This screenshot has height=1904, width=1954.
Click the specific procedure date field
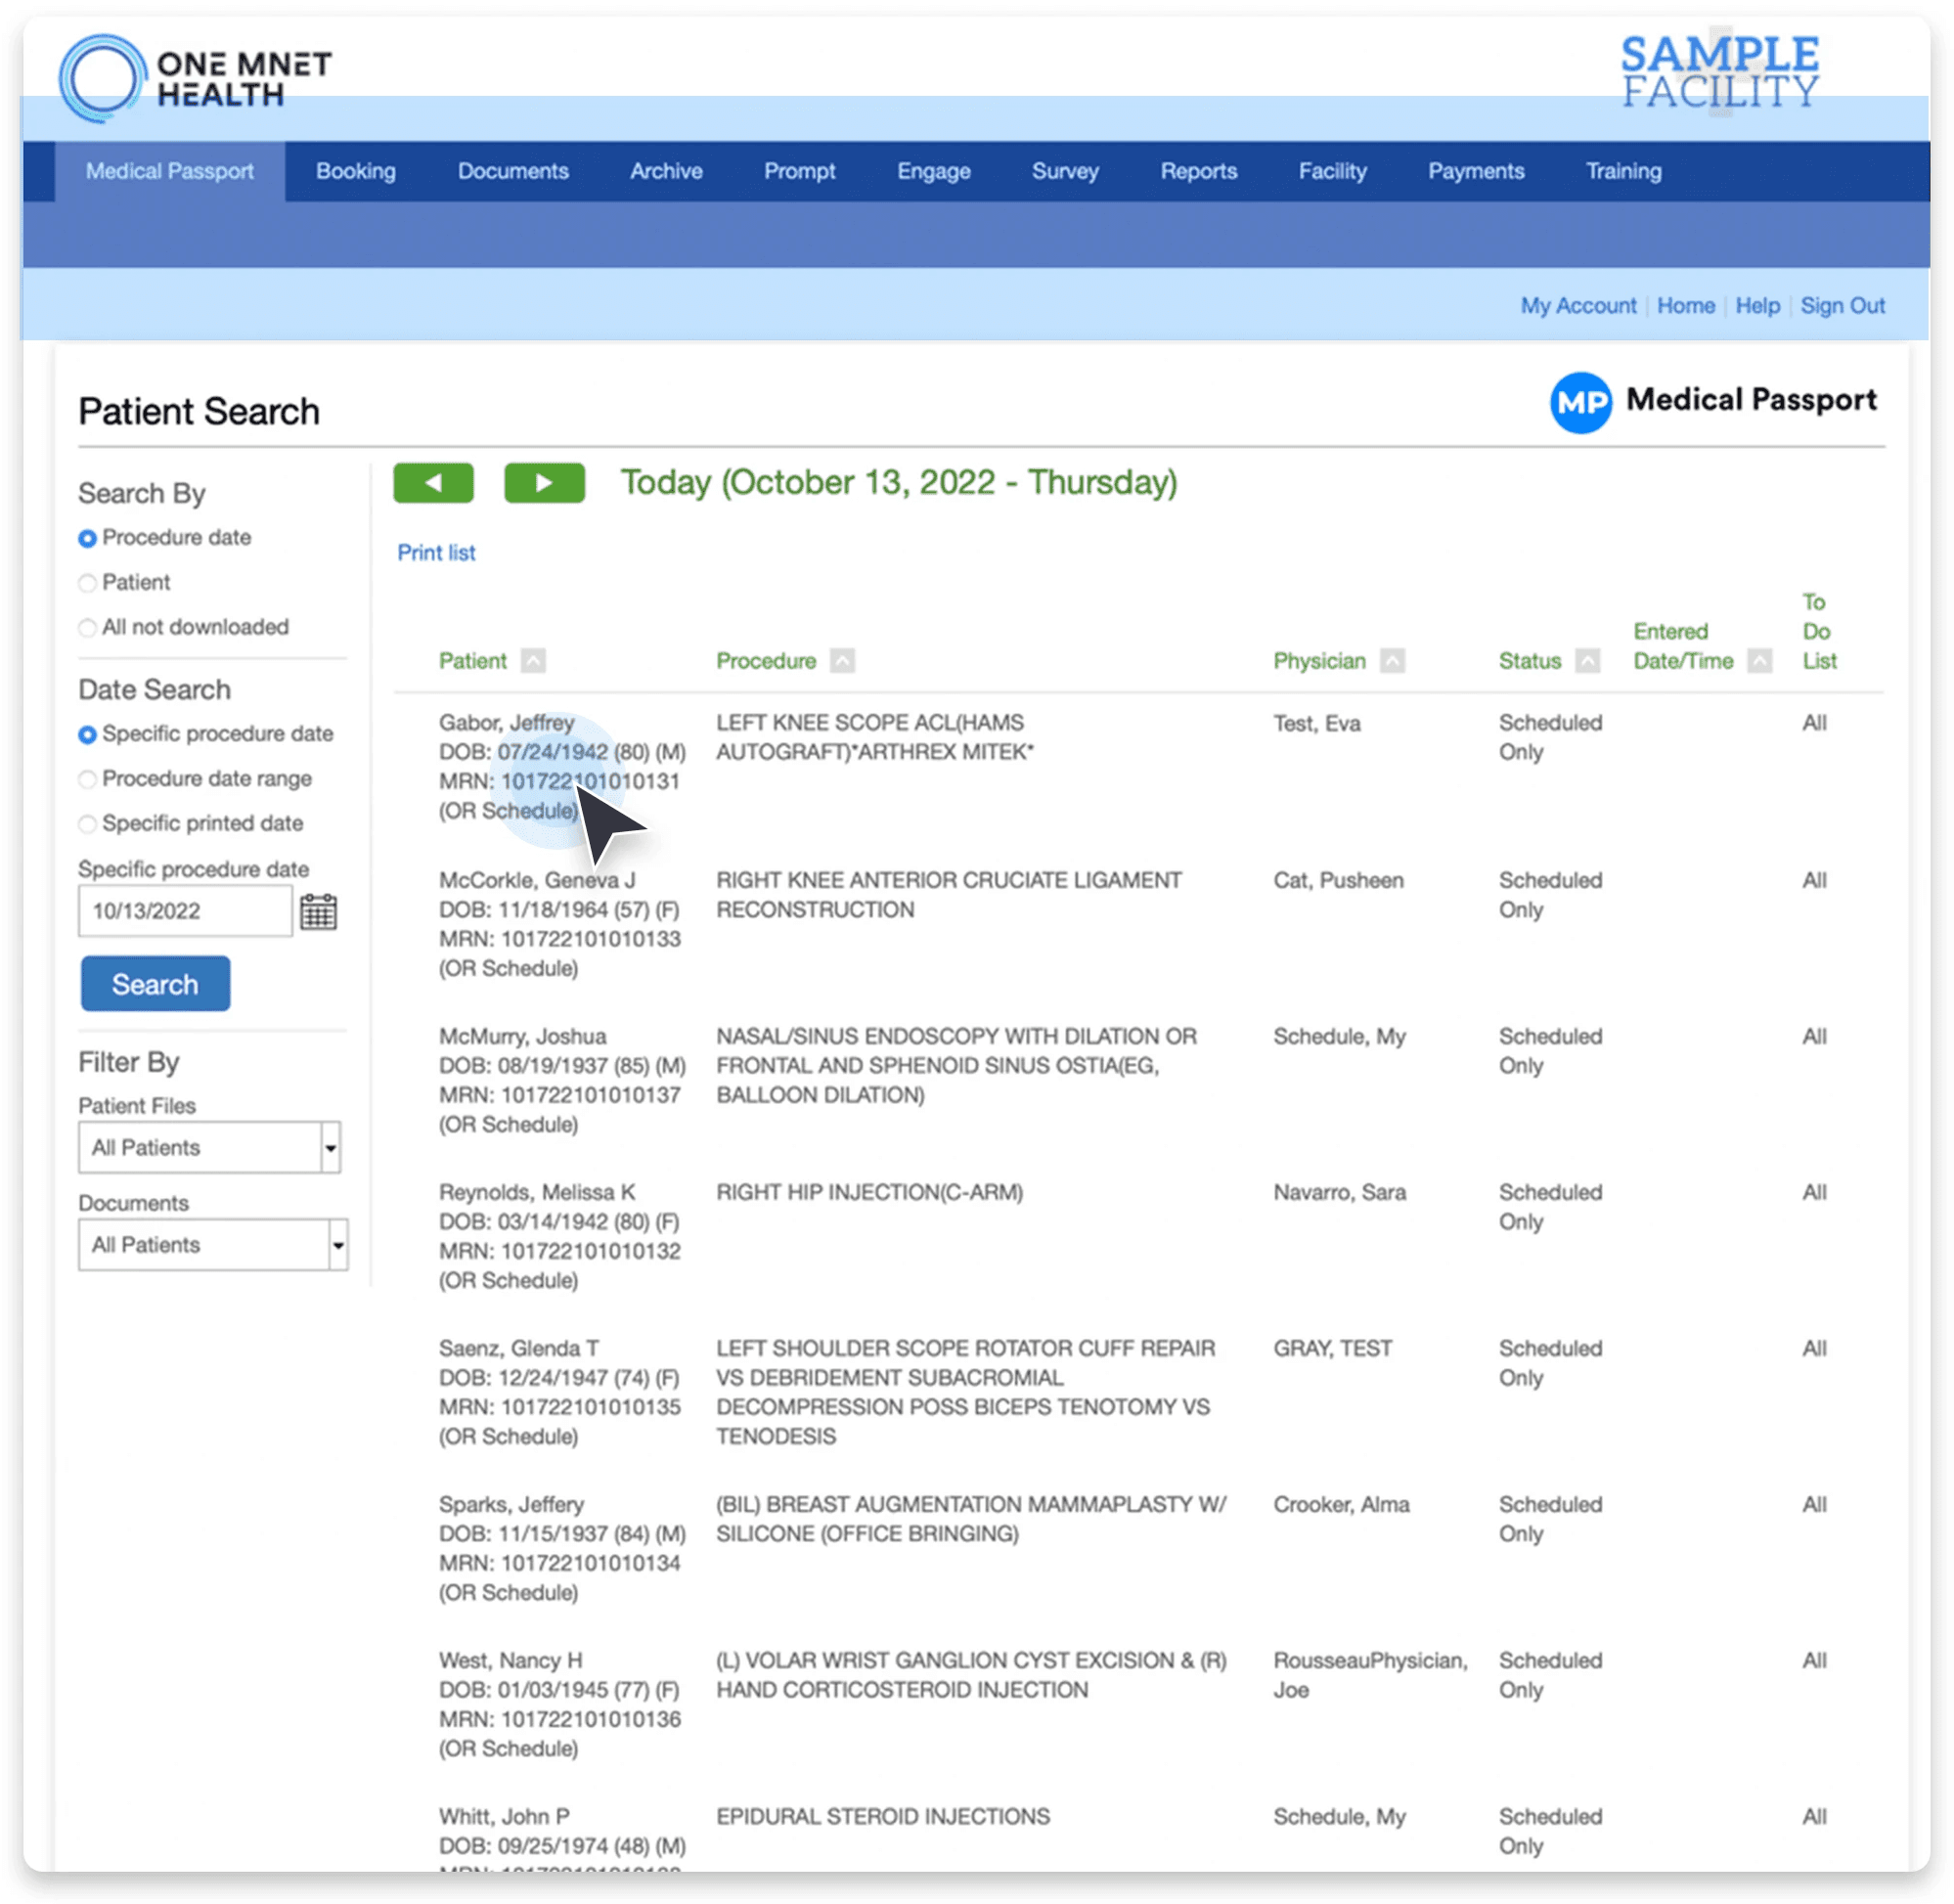pos(185,911)
